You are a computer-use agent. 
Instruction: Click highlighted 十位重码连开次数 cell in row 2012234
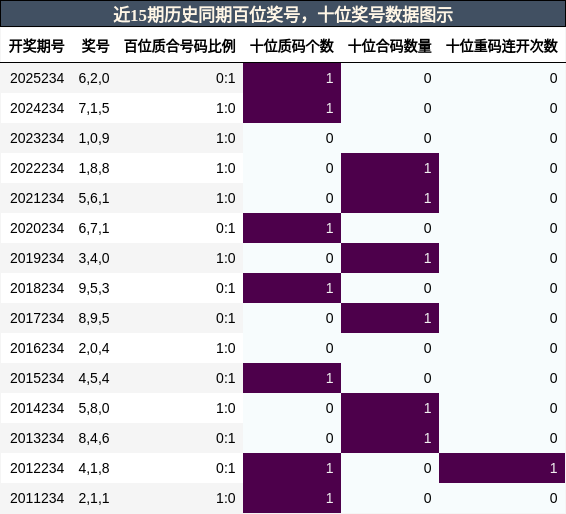(502, 467)
